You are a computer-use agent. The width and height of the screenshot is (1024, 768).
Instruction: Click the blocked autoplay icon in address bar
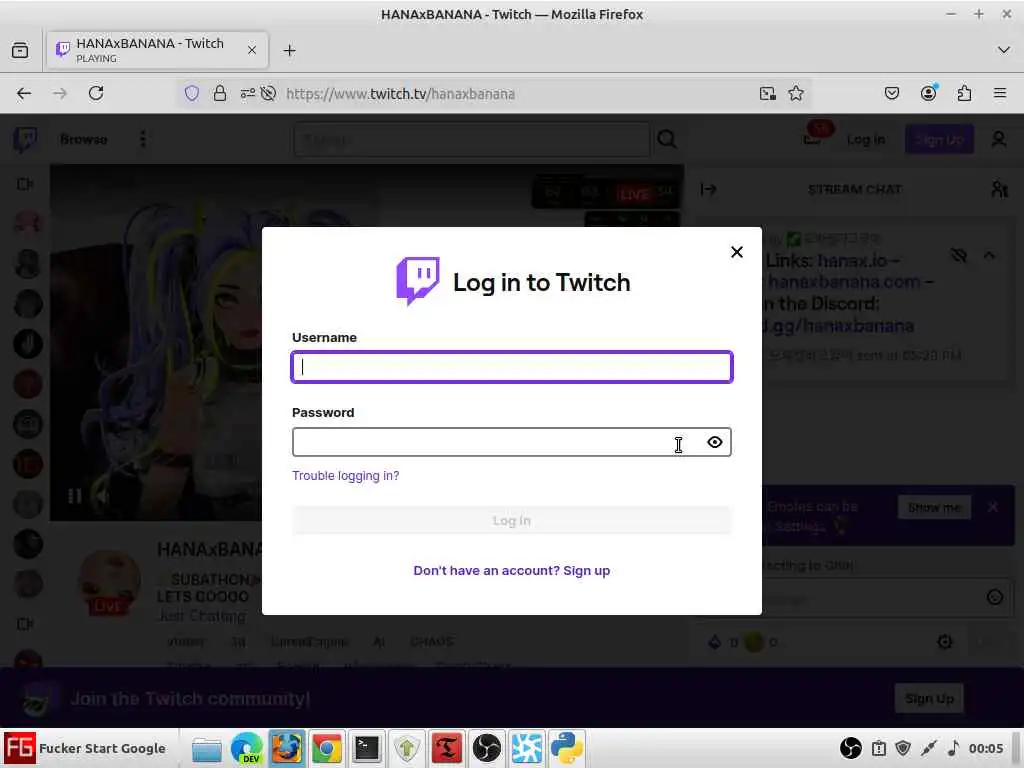point(268,93)
